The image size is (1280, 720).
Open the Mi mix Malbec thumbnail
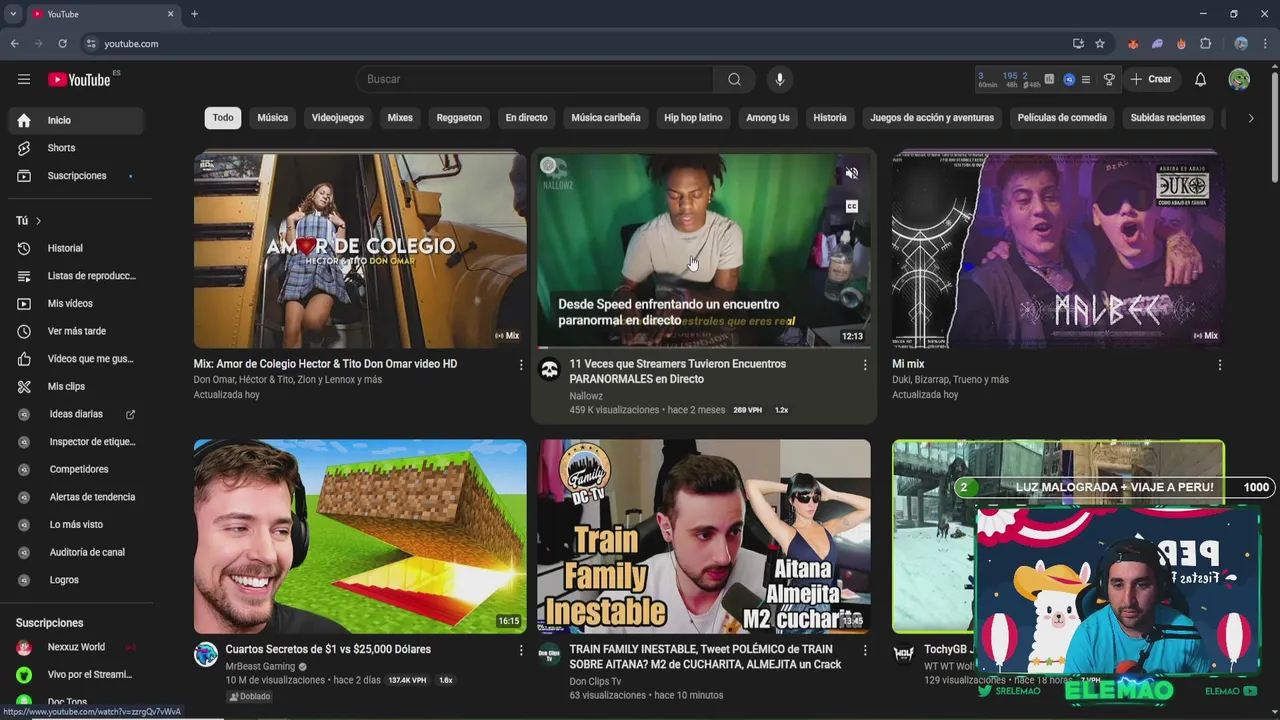click(x=1058, y=250)
